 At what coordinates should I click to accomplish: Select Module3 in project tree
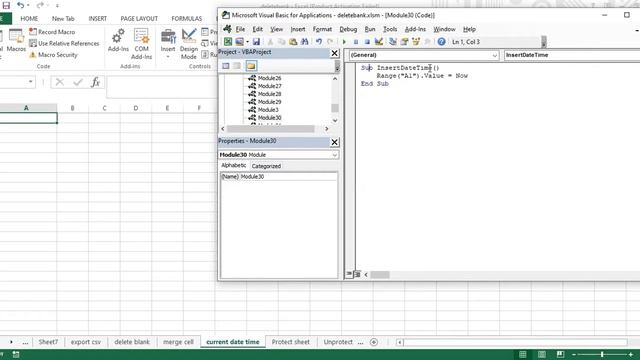(268, 110)
